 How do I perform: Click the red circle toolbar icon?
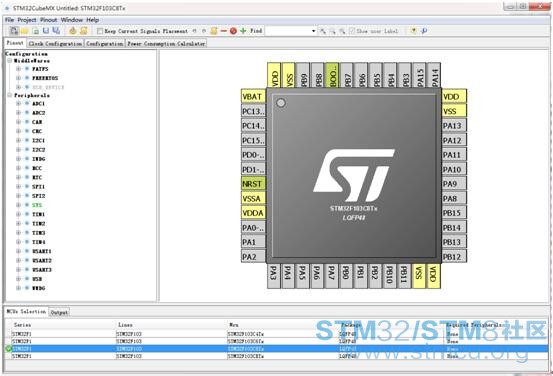233,31
